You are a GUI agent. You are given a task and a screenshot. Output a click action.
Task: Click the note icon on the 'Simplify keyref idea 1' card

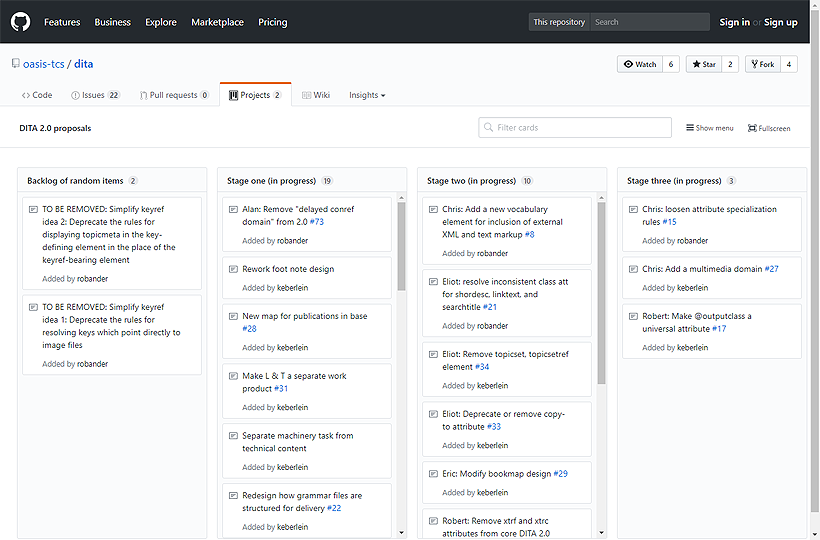[x=33, y=307]
